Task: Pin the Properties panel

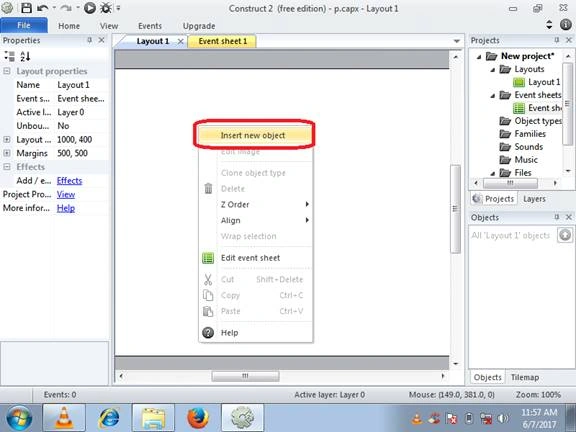Action: point(89,40)
